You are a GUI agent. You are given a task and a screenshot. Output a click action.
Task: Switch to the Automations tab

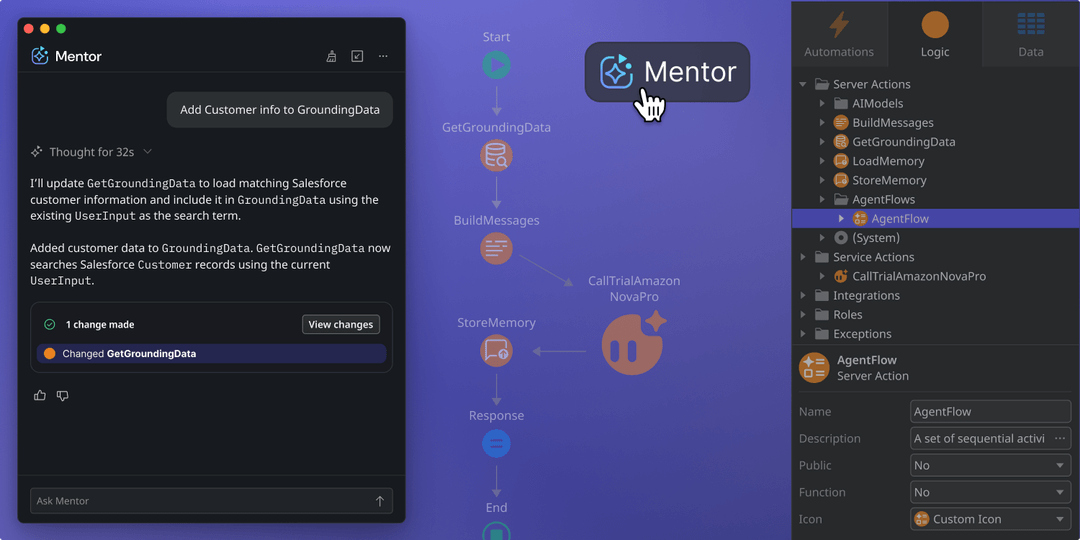(x=839, y=34)
